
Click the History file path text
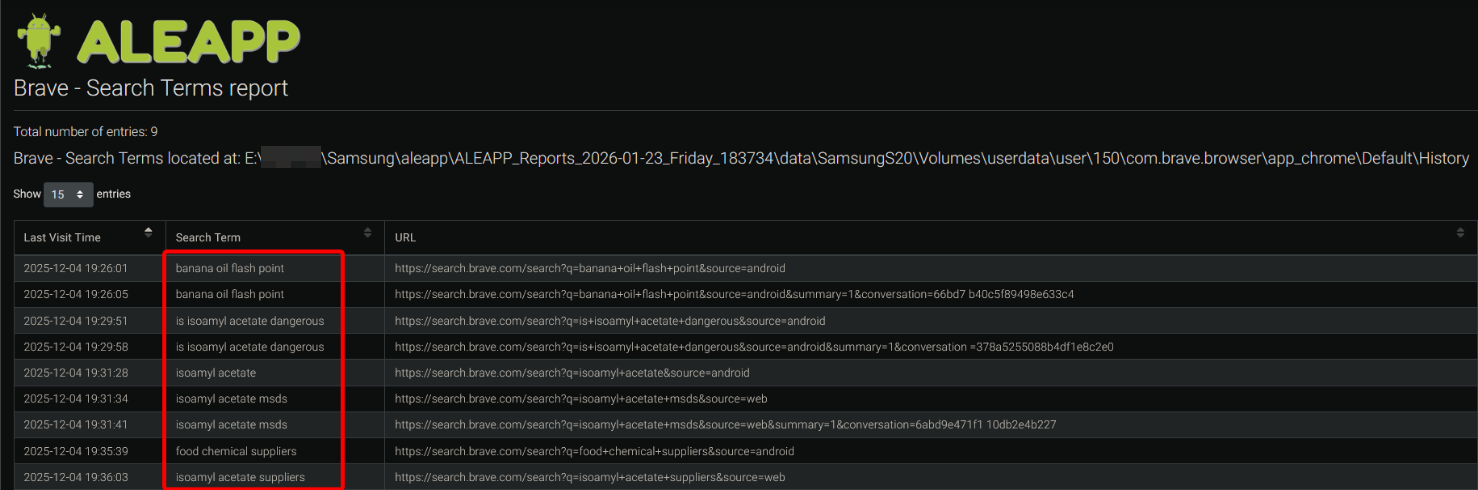741,158
